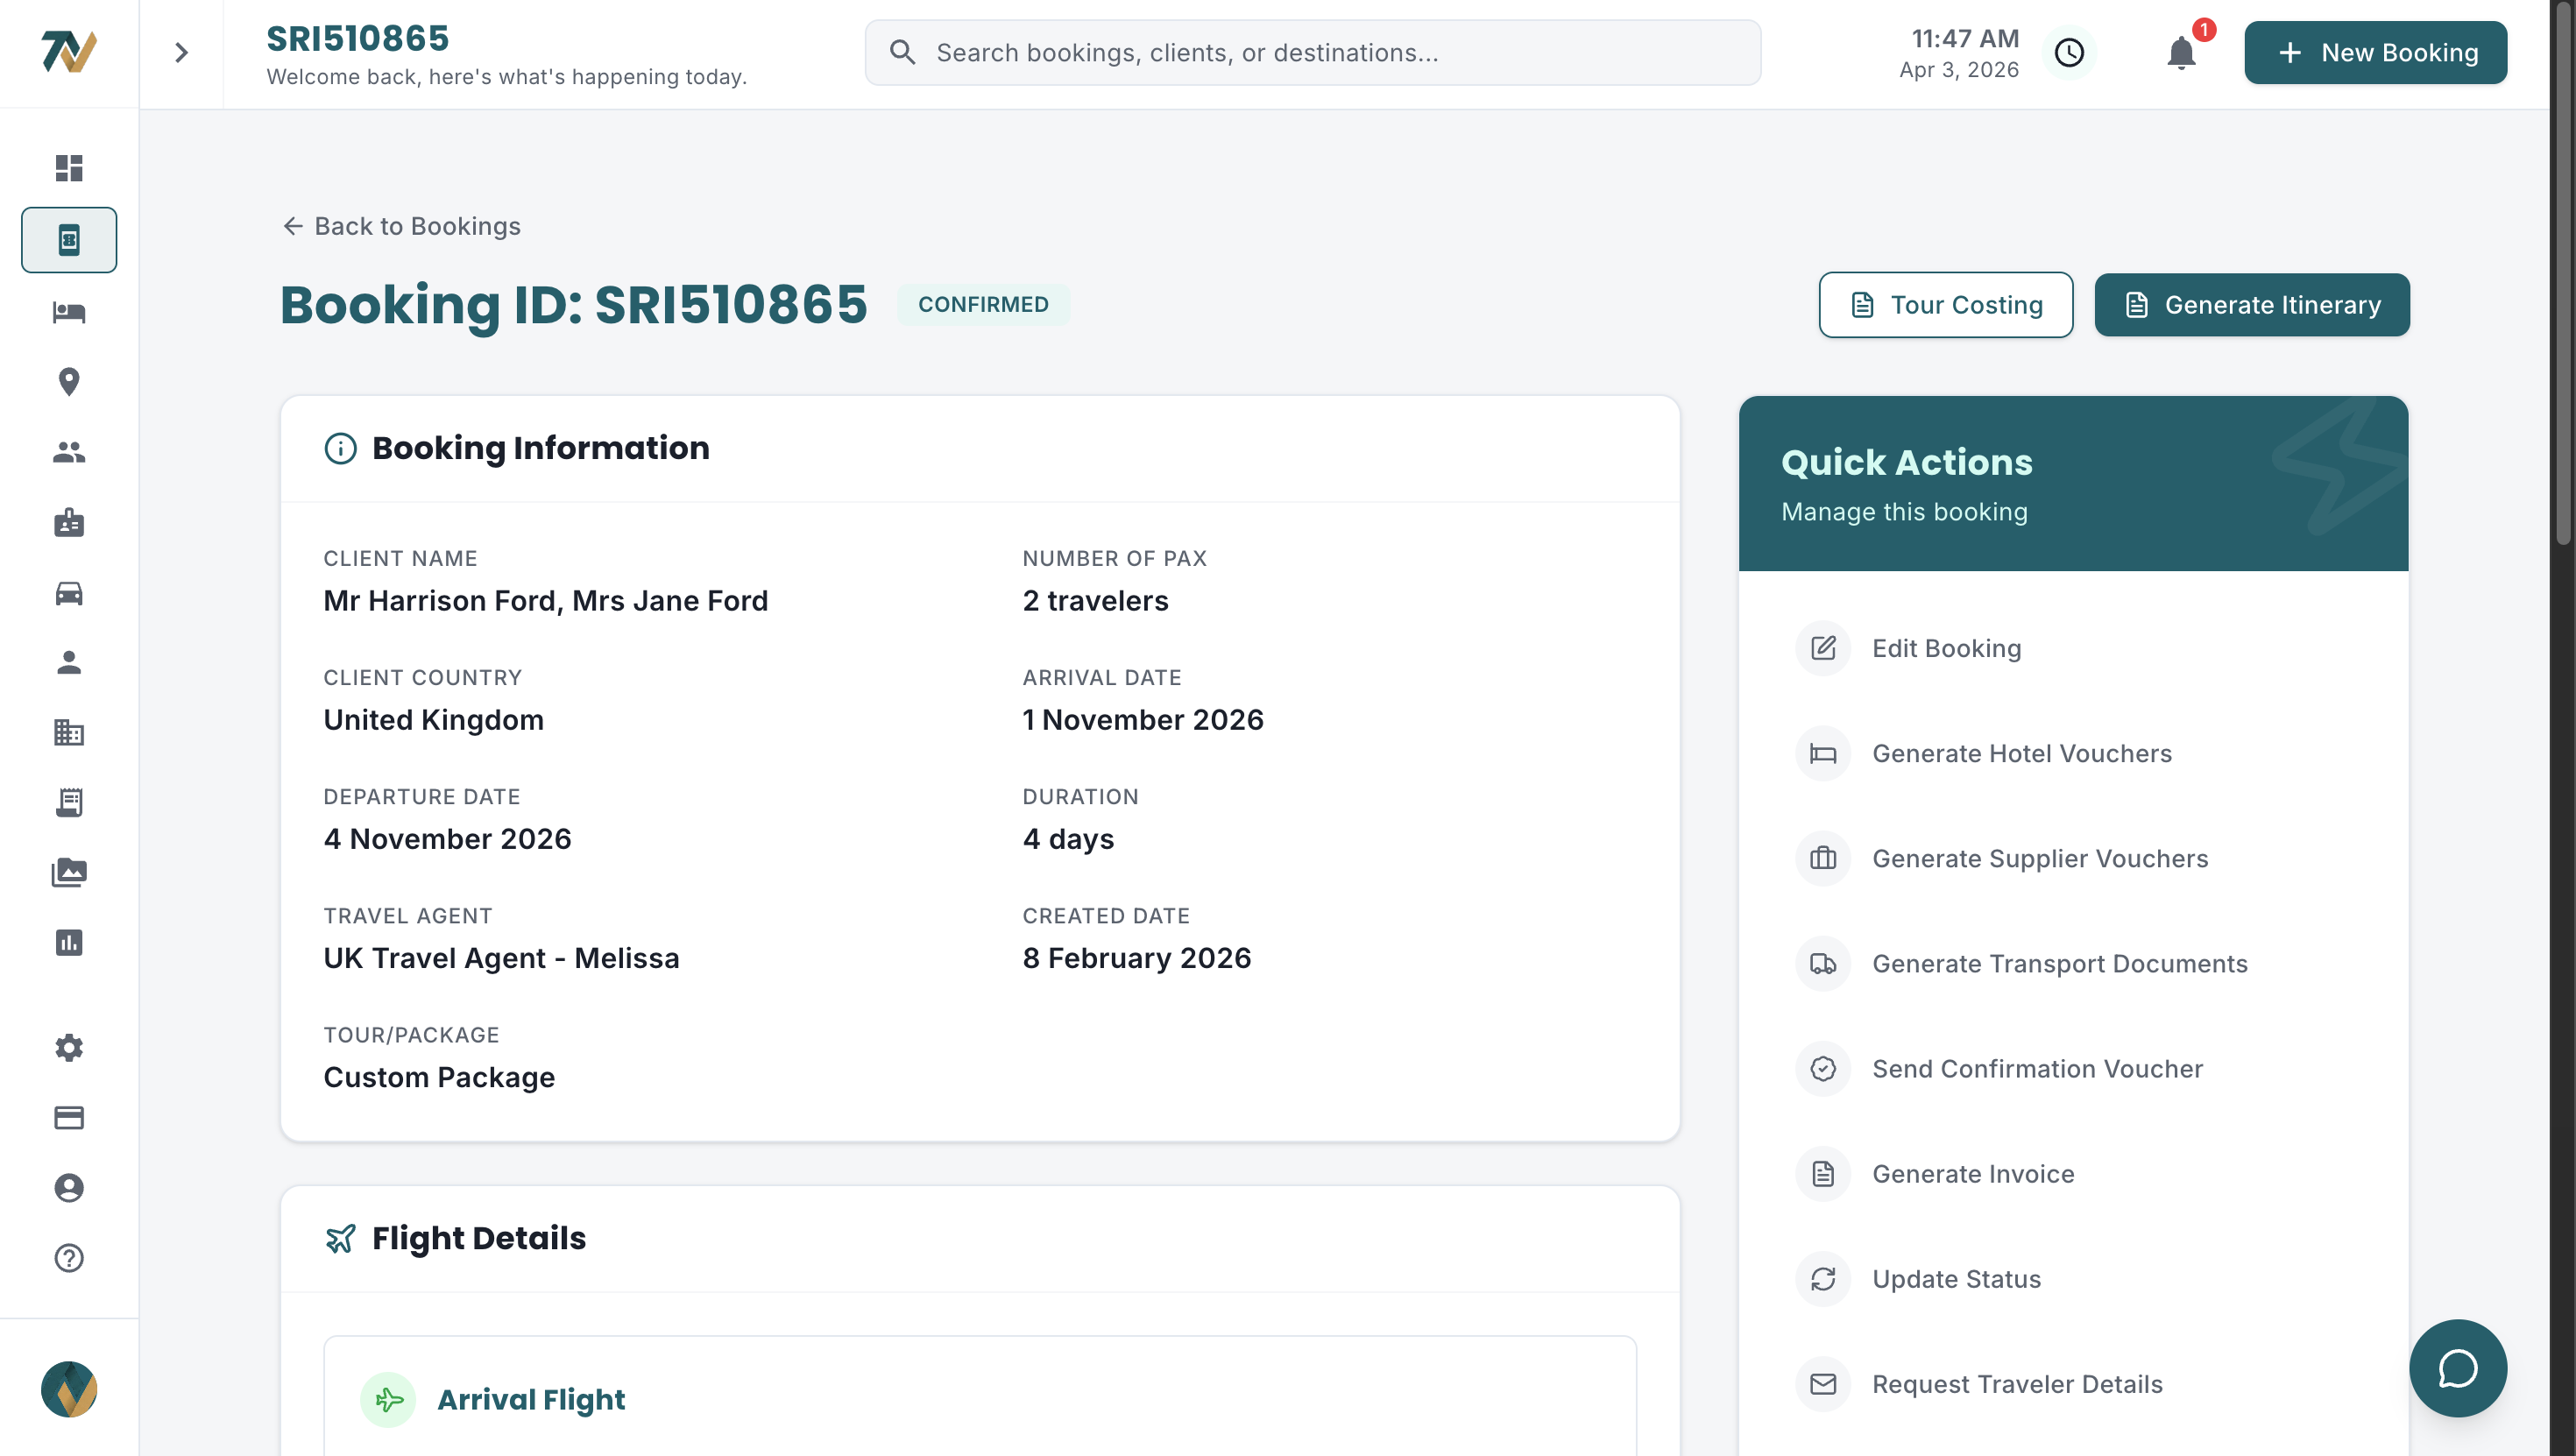Click duration value '4 days'

coord(1068,839)
